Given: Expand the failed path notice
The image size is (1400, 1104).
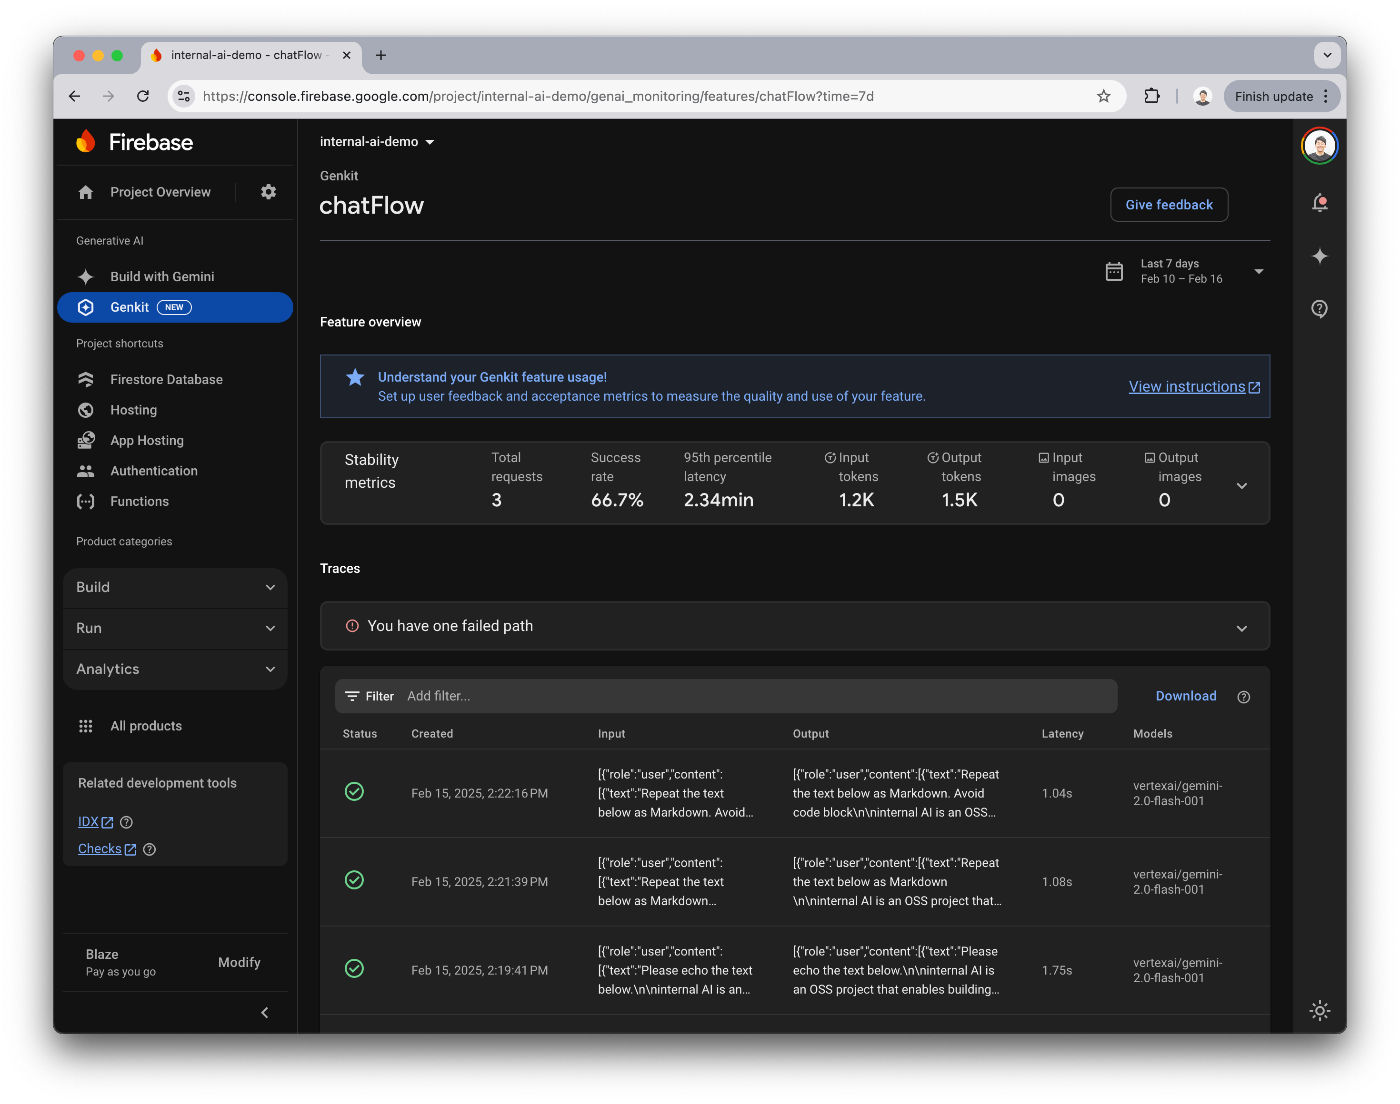Looking at the screenshot, I should (1242, 628).
